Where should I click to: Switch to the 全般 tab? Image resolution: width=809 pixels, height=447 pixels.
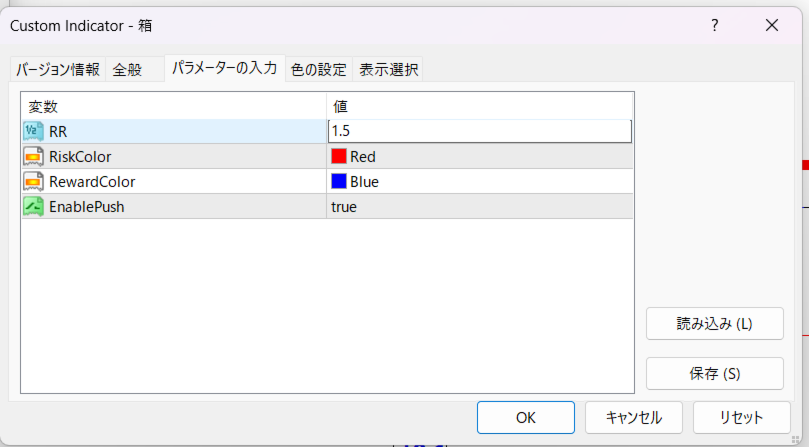127,69
